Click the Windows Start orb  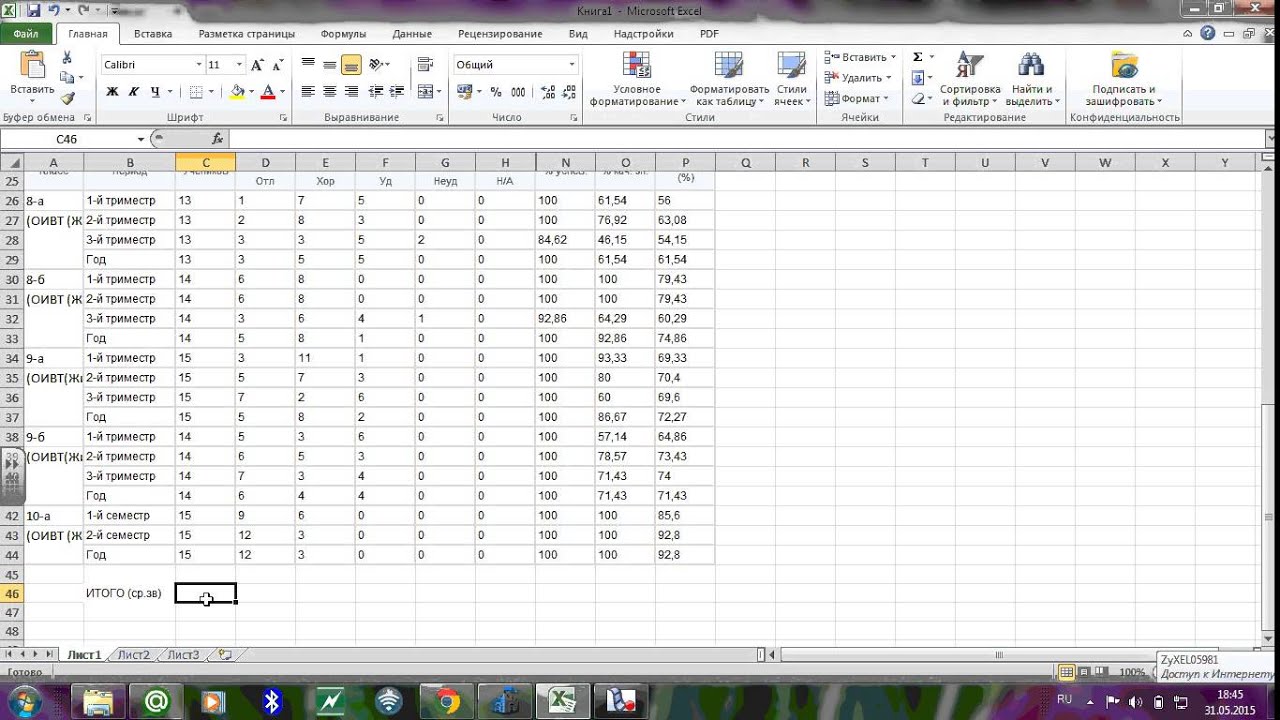pos(24,700)
